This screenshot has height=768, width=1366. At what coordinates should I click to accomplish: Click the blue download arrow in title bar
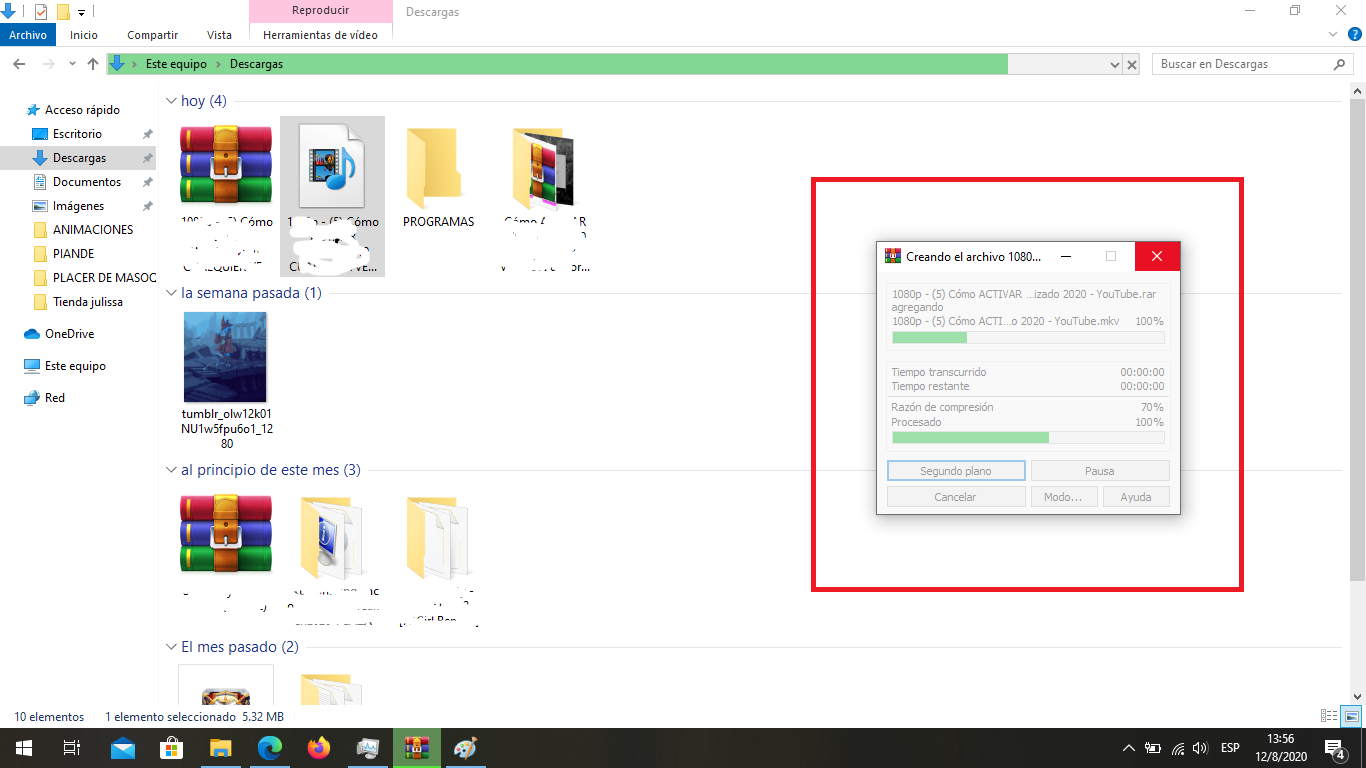8,12
